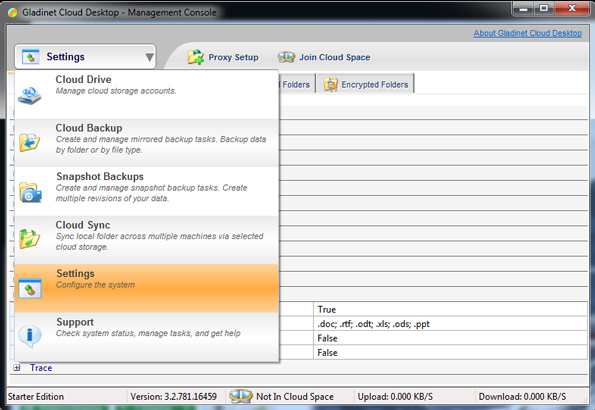The image size is (595, 410).
Task: Minimize the Management Console window
Action: pyautogui.click(x=524, y=8)
